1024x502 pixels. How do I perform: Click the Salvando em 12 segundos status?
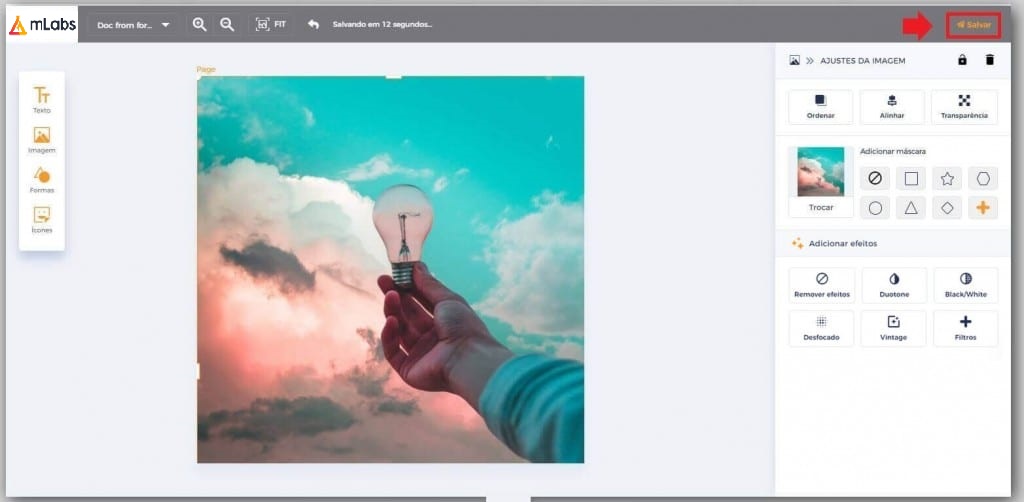pyautogui.click(x=383, y=25)
